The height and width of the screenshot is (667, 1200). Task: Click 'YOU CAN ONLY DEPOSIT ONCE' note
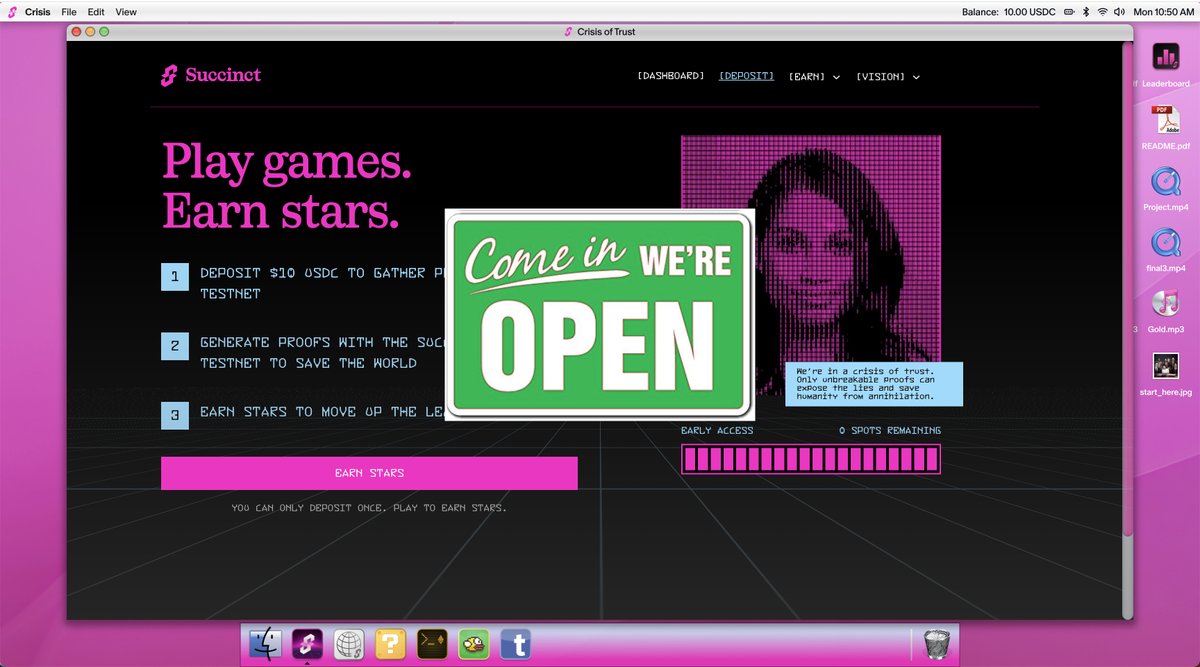[x=369, y=508]
